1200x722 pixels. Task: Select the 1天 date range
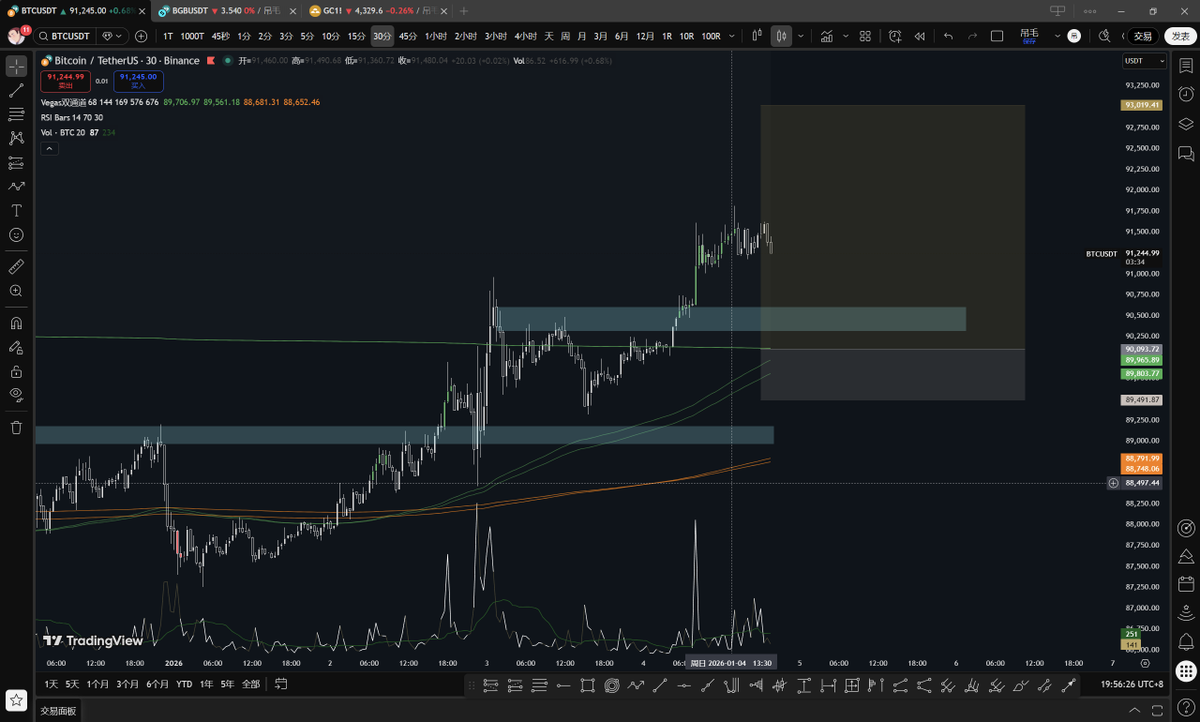51,684
